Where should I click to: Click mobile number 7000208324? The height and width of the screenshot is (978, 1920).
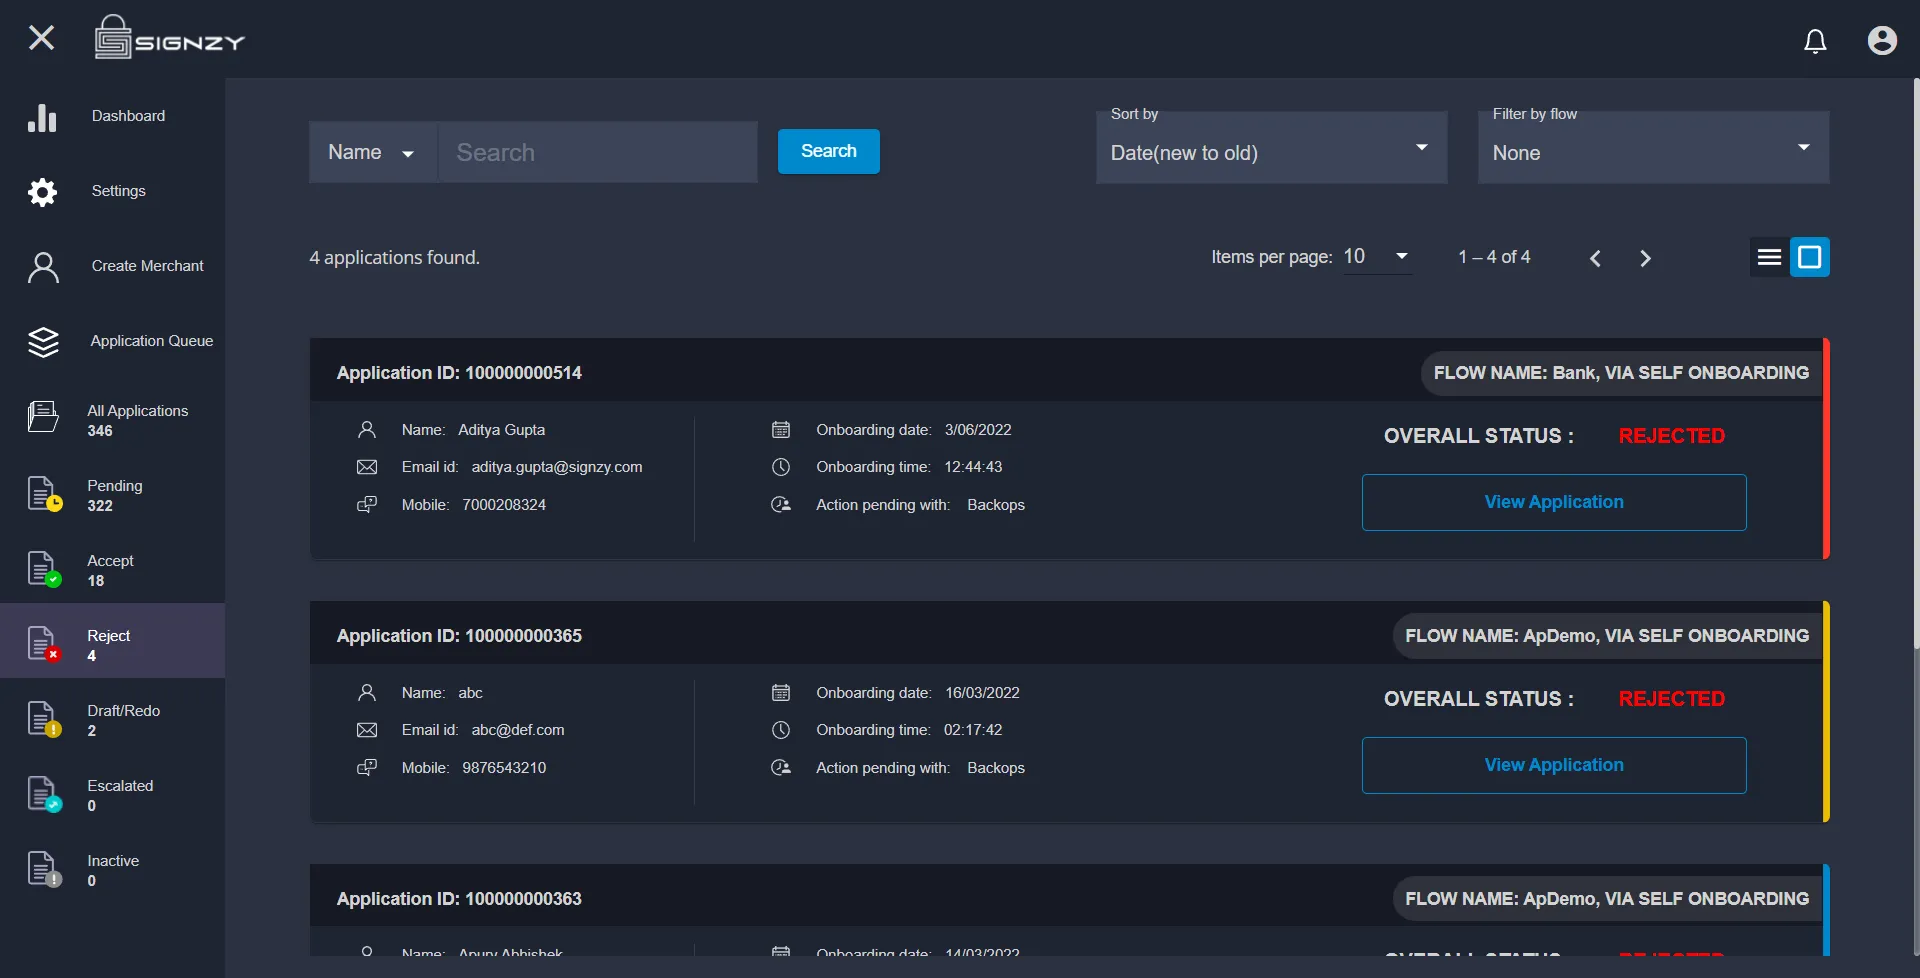point(504,505)
